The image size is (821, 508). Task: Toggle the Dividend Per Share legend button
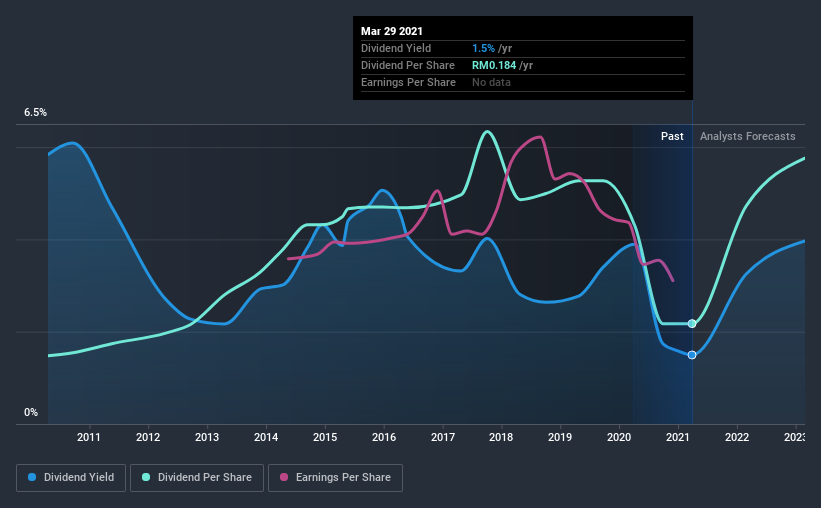tap(197, 478)
